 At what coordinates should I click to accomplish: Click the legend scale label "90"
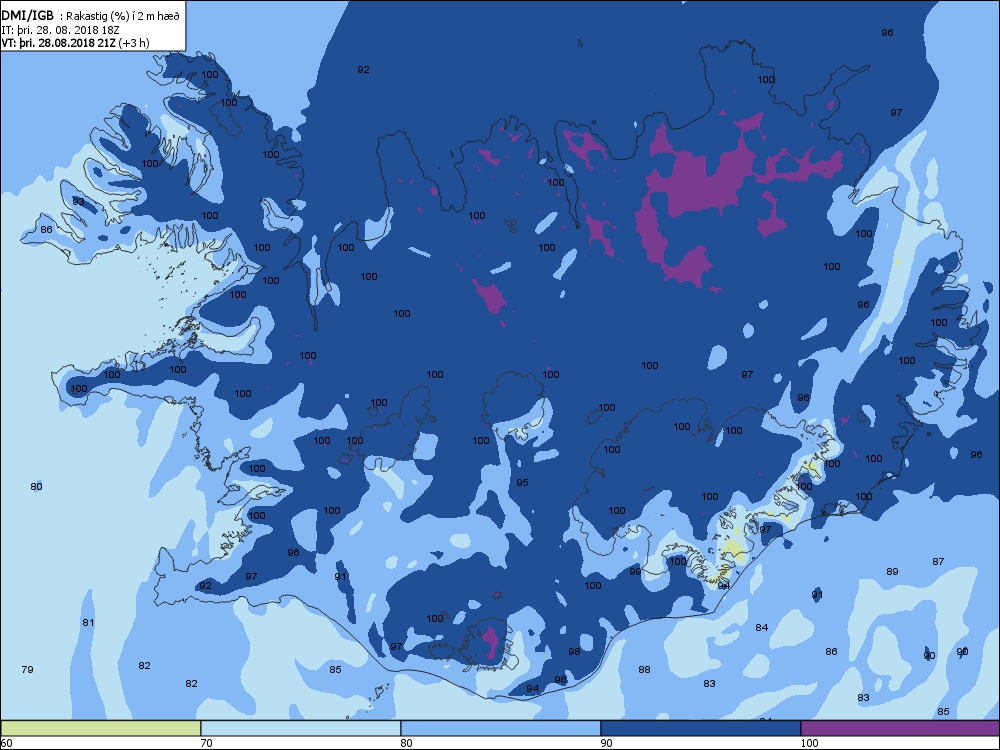click(607, 743)
